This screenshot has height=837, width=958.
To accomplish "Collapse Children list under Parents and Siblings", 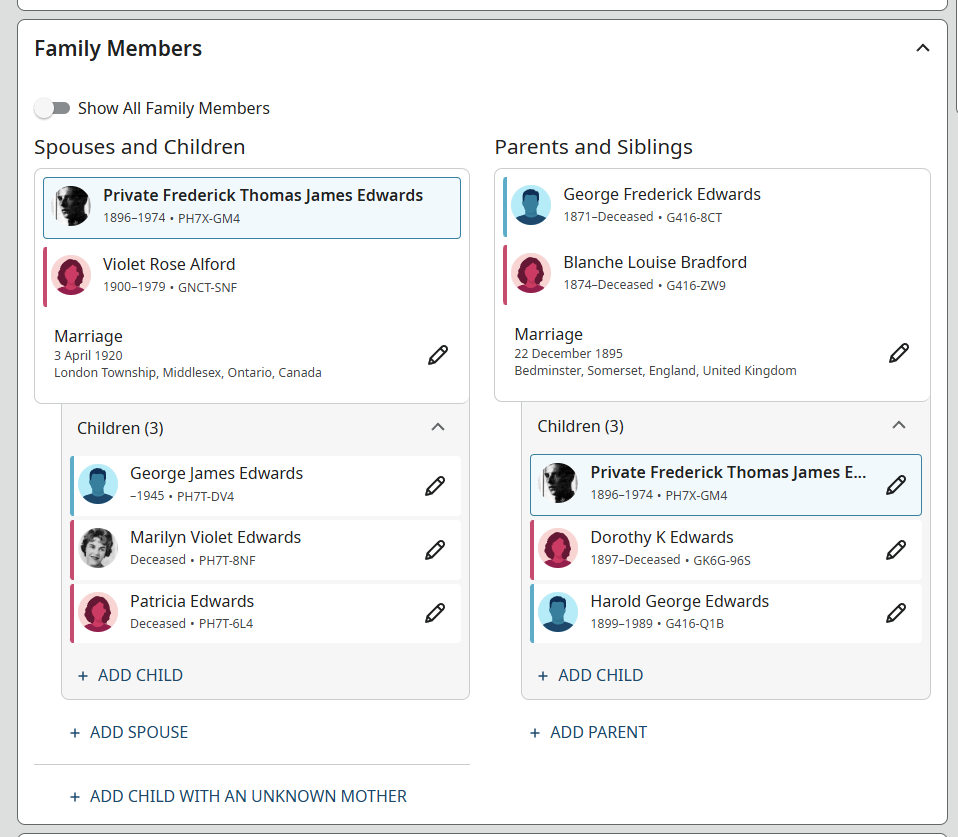I will click(x=898, y=425).
